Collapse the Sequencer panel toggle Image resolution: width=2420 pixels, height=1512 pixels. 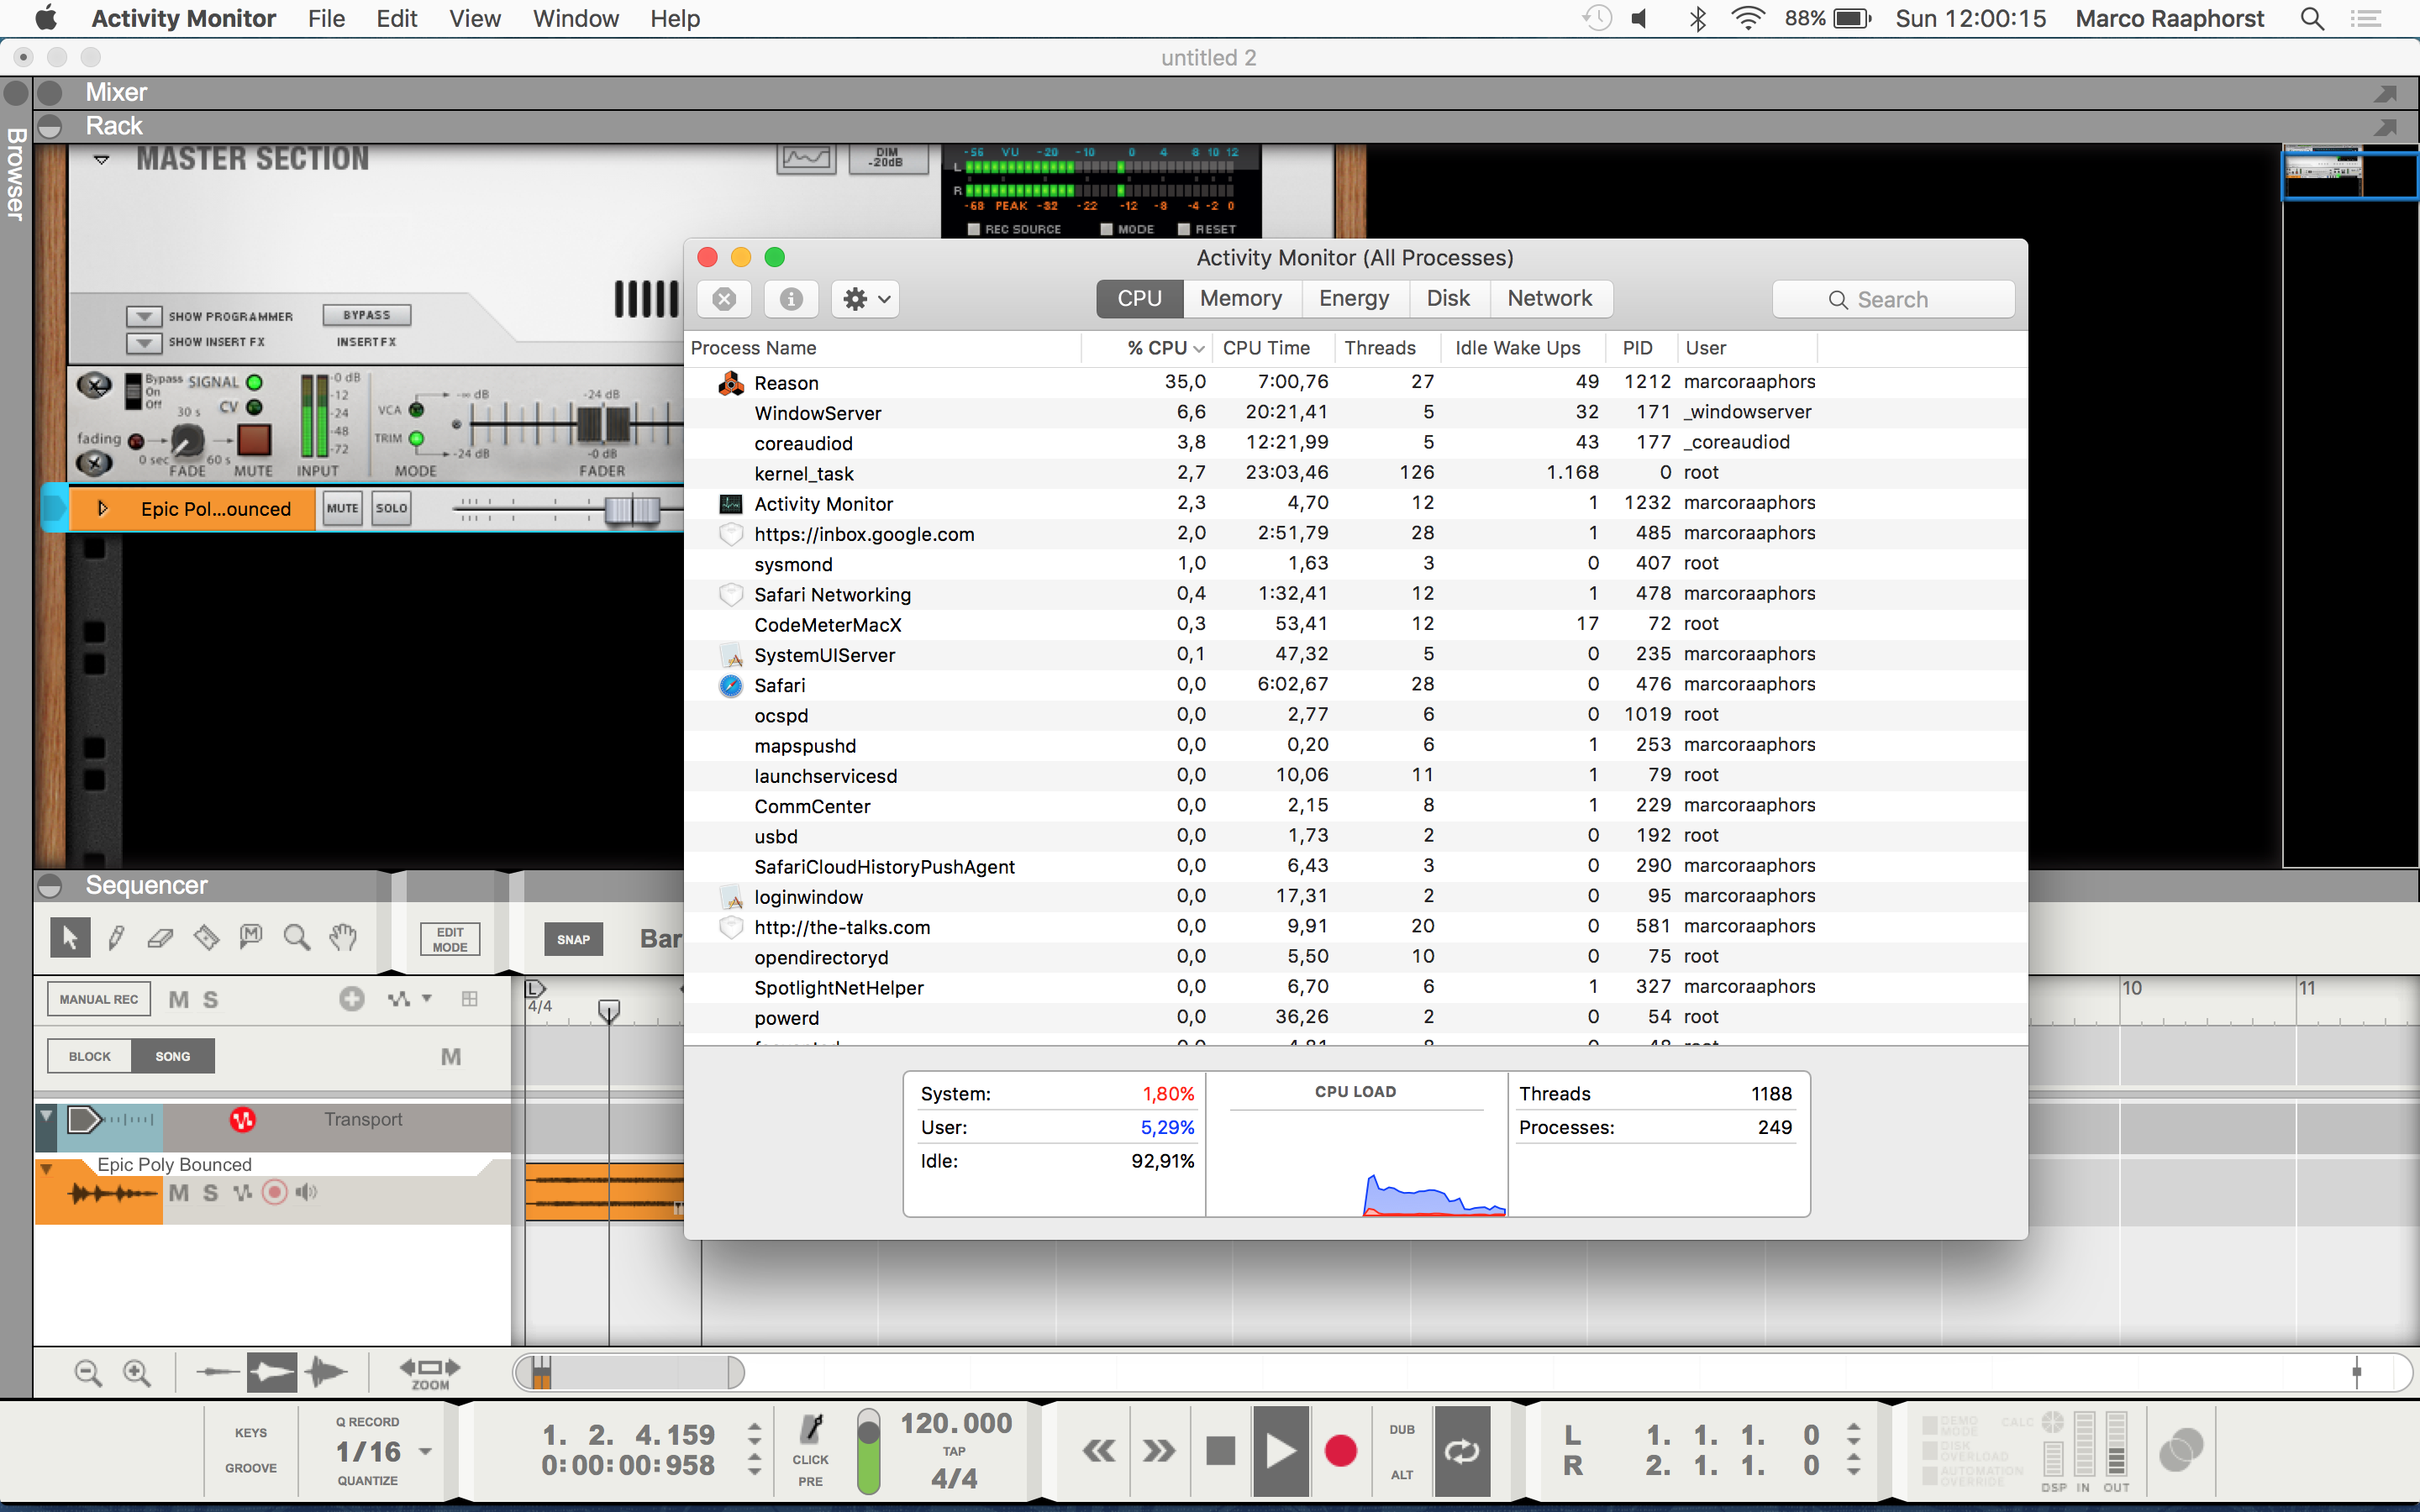click(x=49, y=885)
